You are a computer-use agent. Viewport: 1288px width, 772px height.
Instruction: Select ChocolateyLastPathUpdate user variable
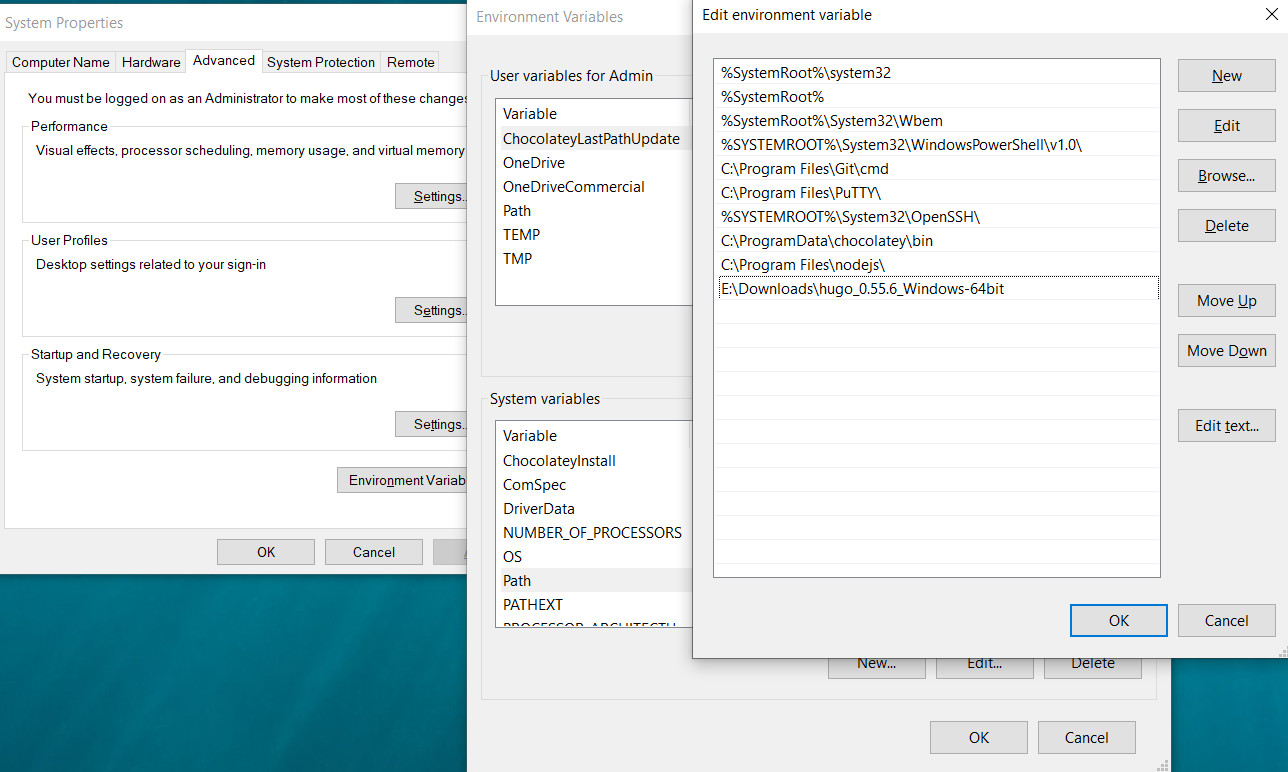[x=594, y=139]
